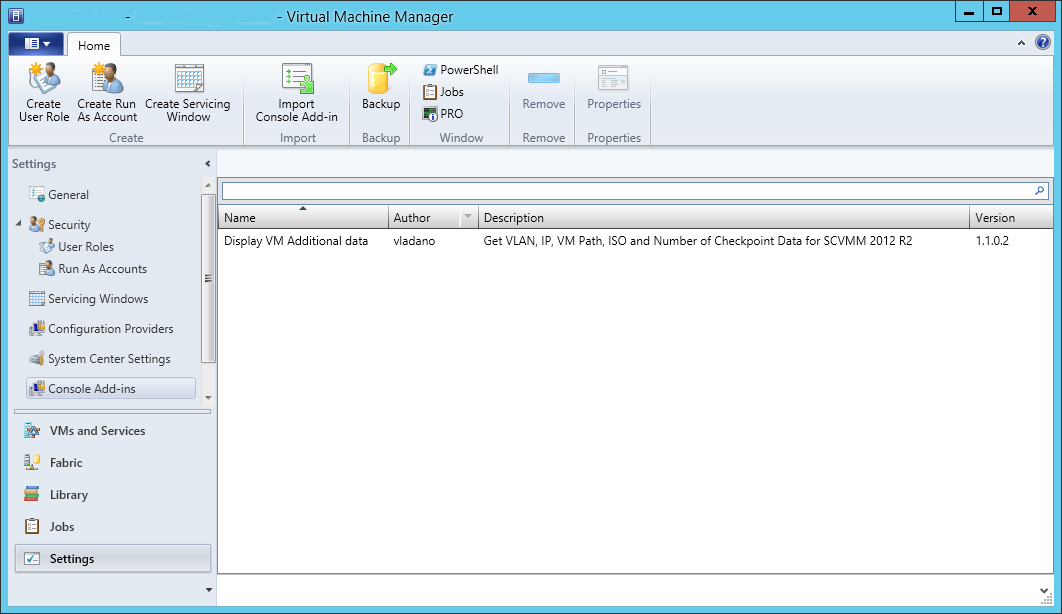Open Create Servicing Window tool
This screenshot has width=1062, height=614.
click(x=188, y=93)
